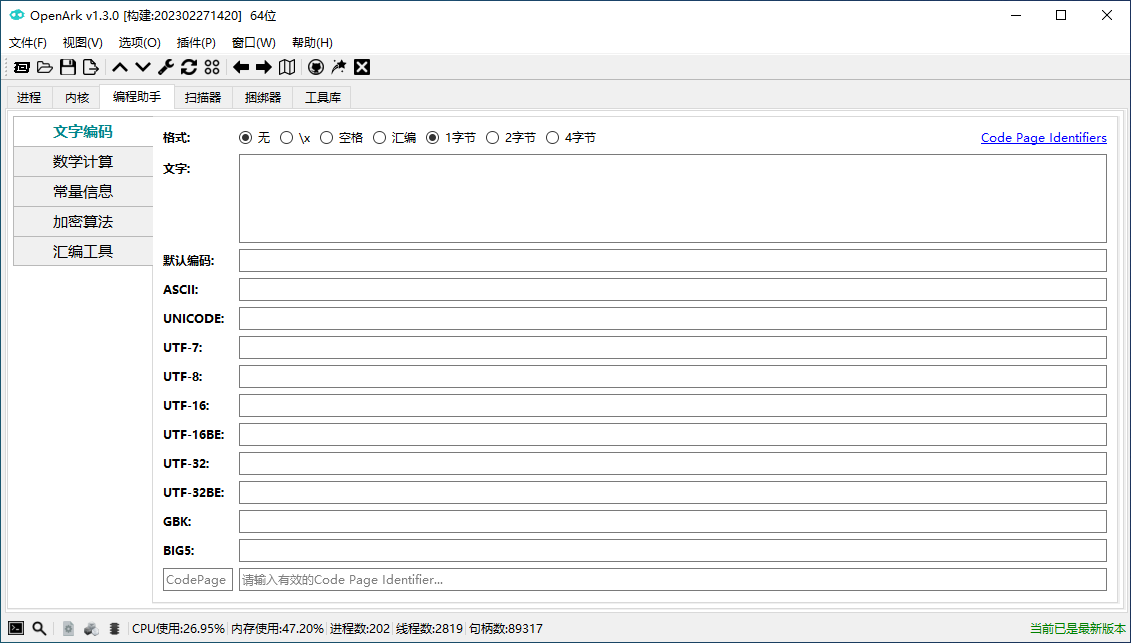Open the GitHub project icon

(315, 67)
